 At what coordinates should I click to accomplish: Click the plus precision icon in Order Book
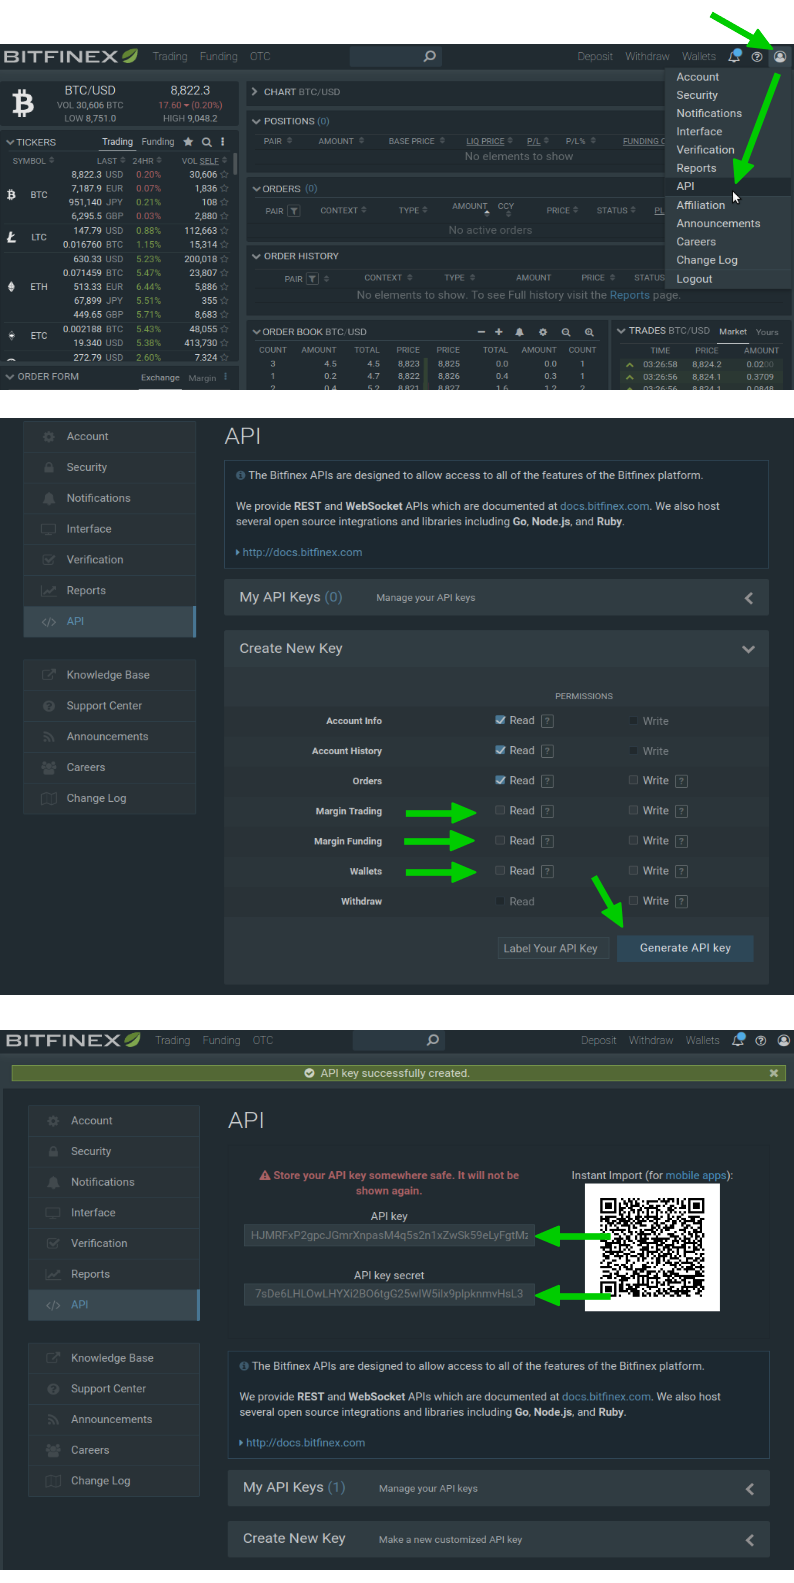coord(499,332)
